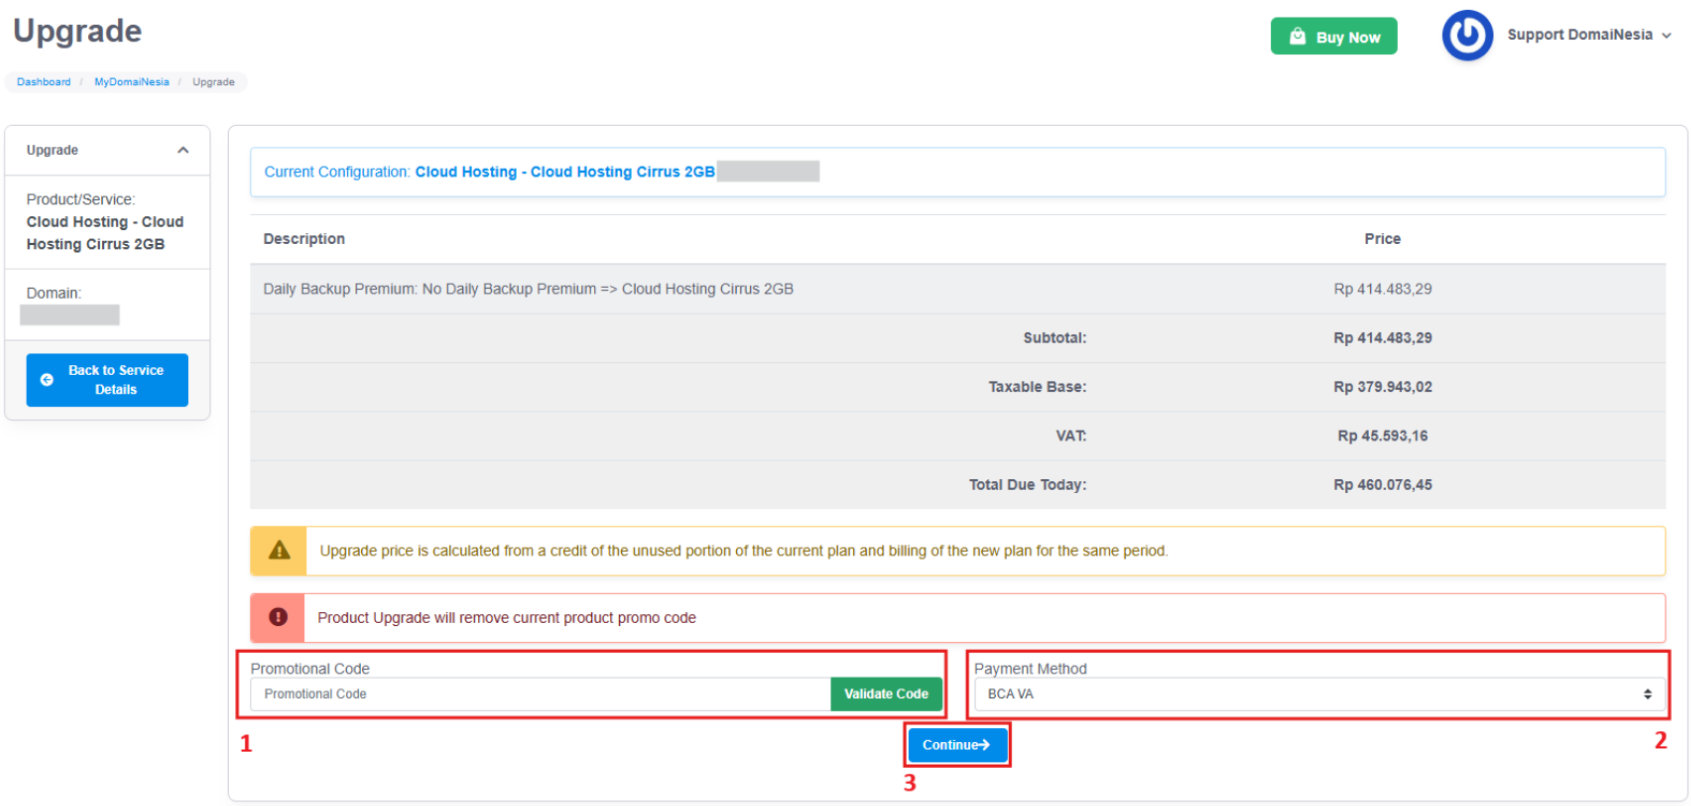Click the back arrow icon in the Service Details button
The height and width of the screenshot is (806, 1691).
(47, 380)
